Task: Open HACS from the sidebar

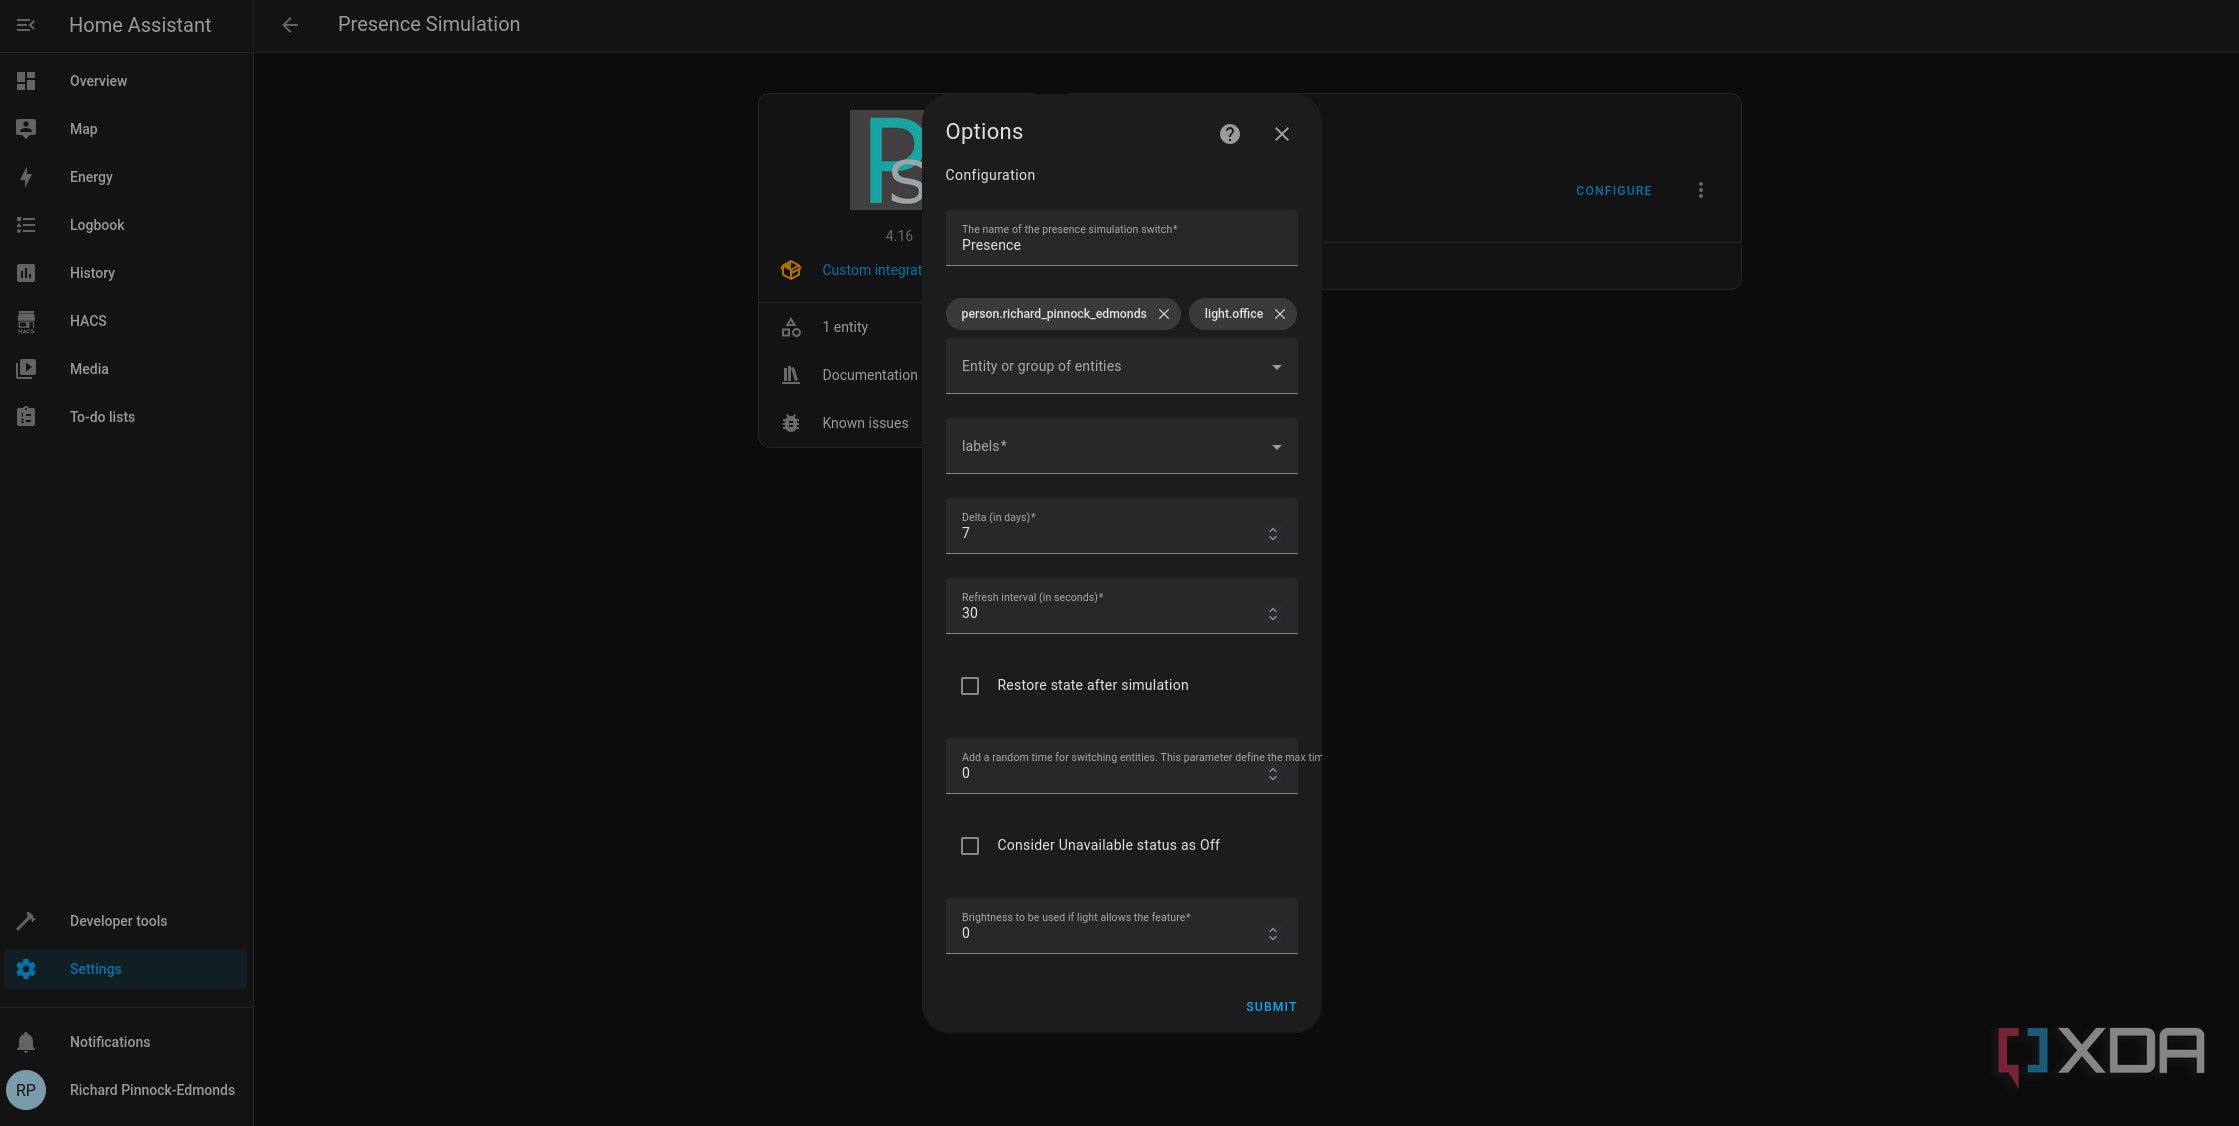Action: [x=88, y=321]
